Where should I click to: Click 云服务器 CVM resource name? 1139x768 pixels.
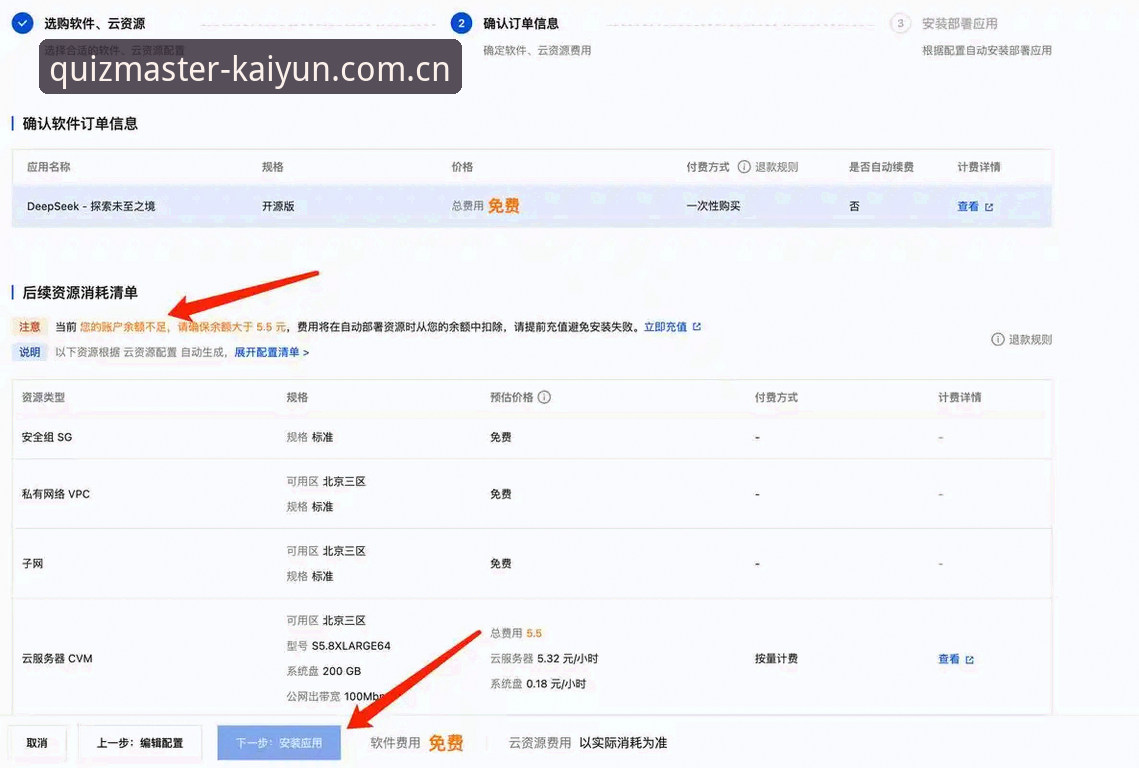pos(57,658)
